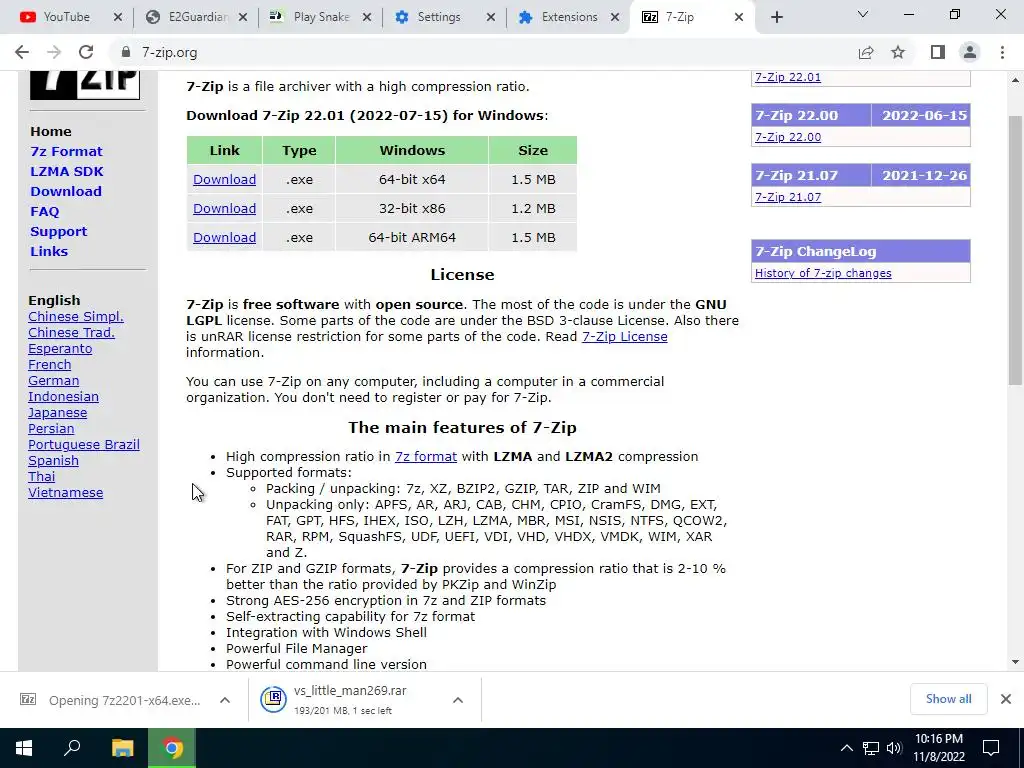The height and width of the screenshot is (768, 1024).
Task: Open the volume speaker tray icon
Action: tap(894, 748)
